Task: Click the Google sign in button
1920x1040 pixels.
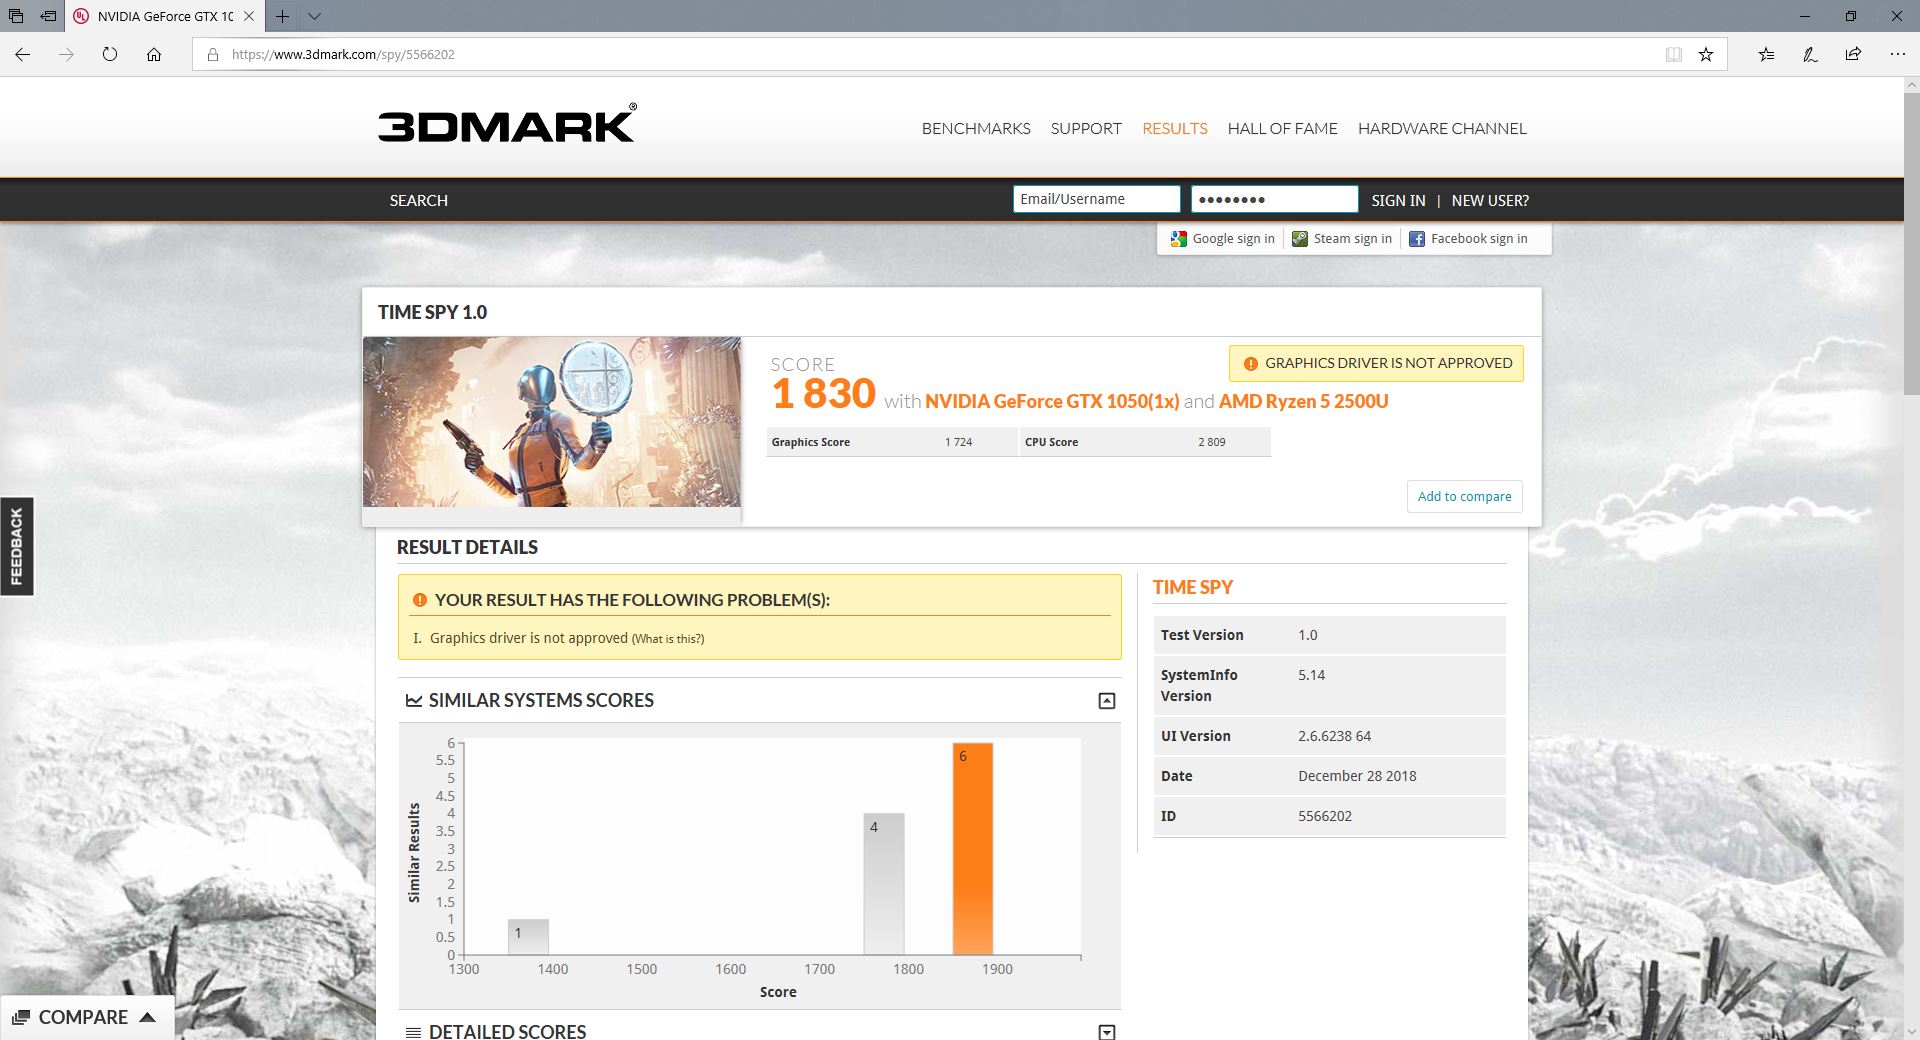Action: tap(1223, 239)
